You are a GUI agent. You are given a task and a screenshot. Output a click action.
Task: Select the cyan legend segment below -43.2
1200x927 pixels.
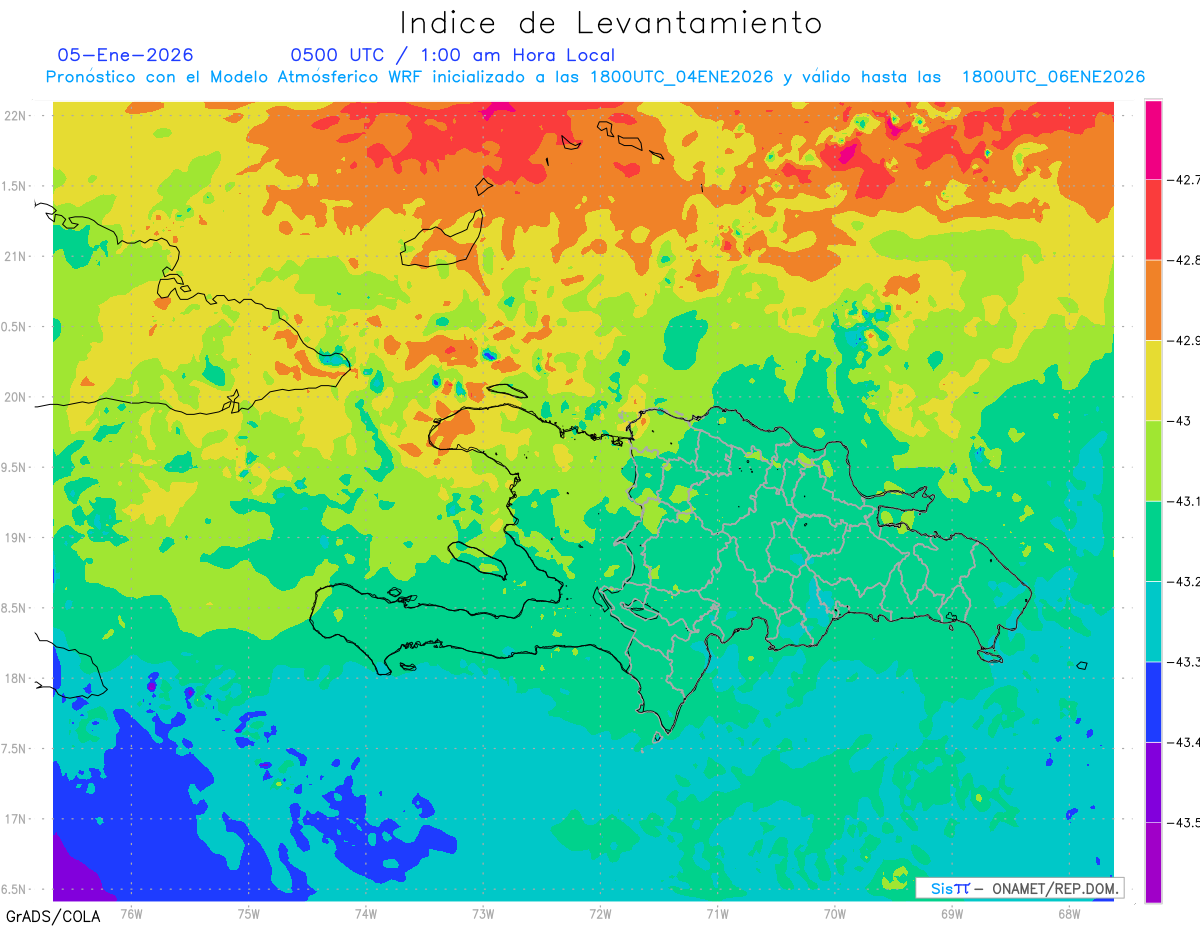click(x=1153, y=622)
